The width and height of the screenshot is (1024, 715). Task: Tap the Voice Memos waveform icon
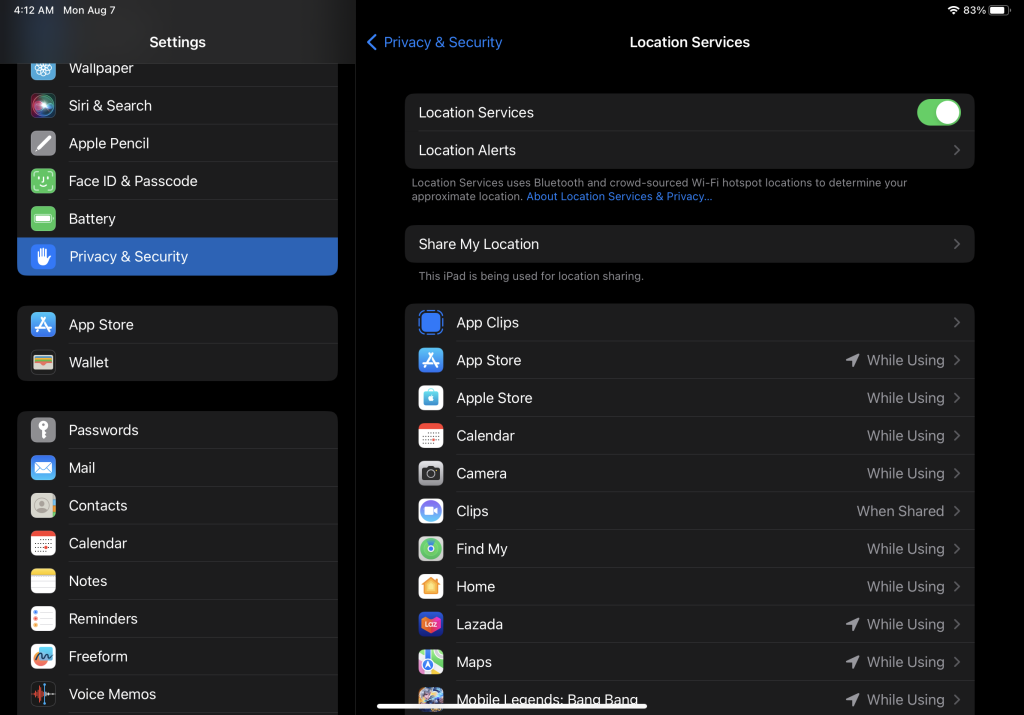(x=43, y=694)
